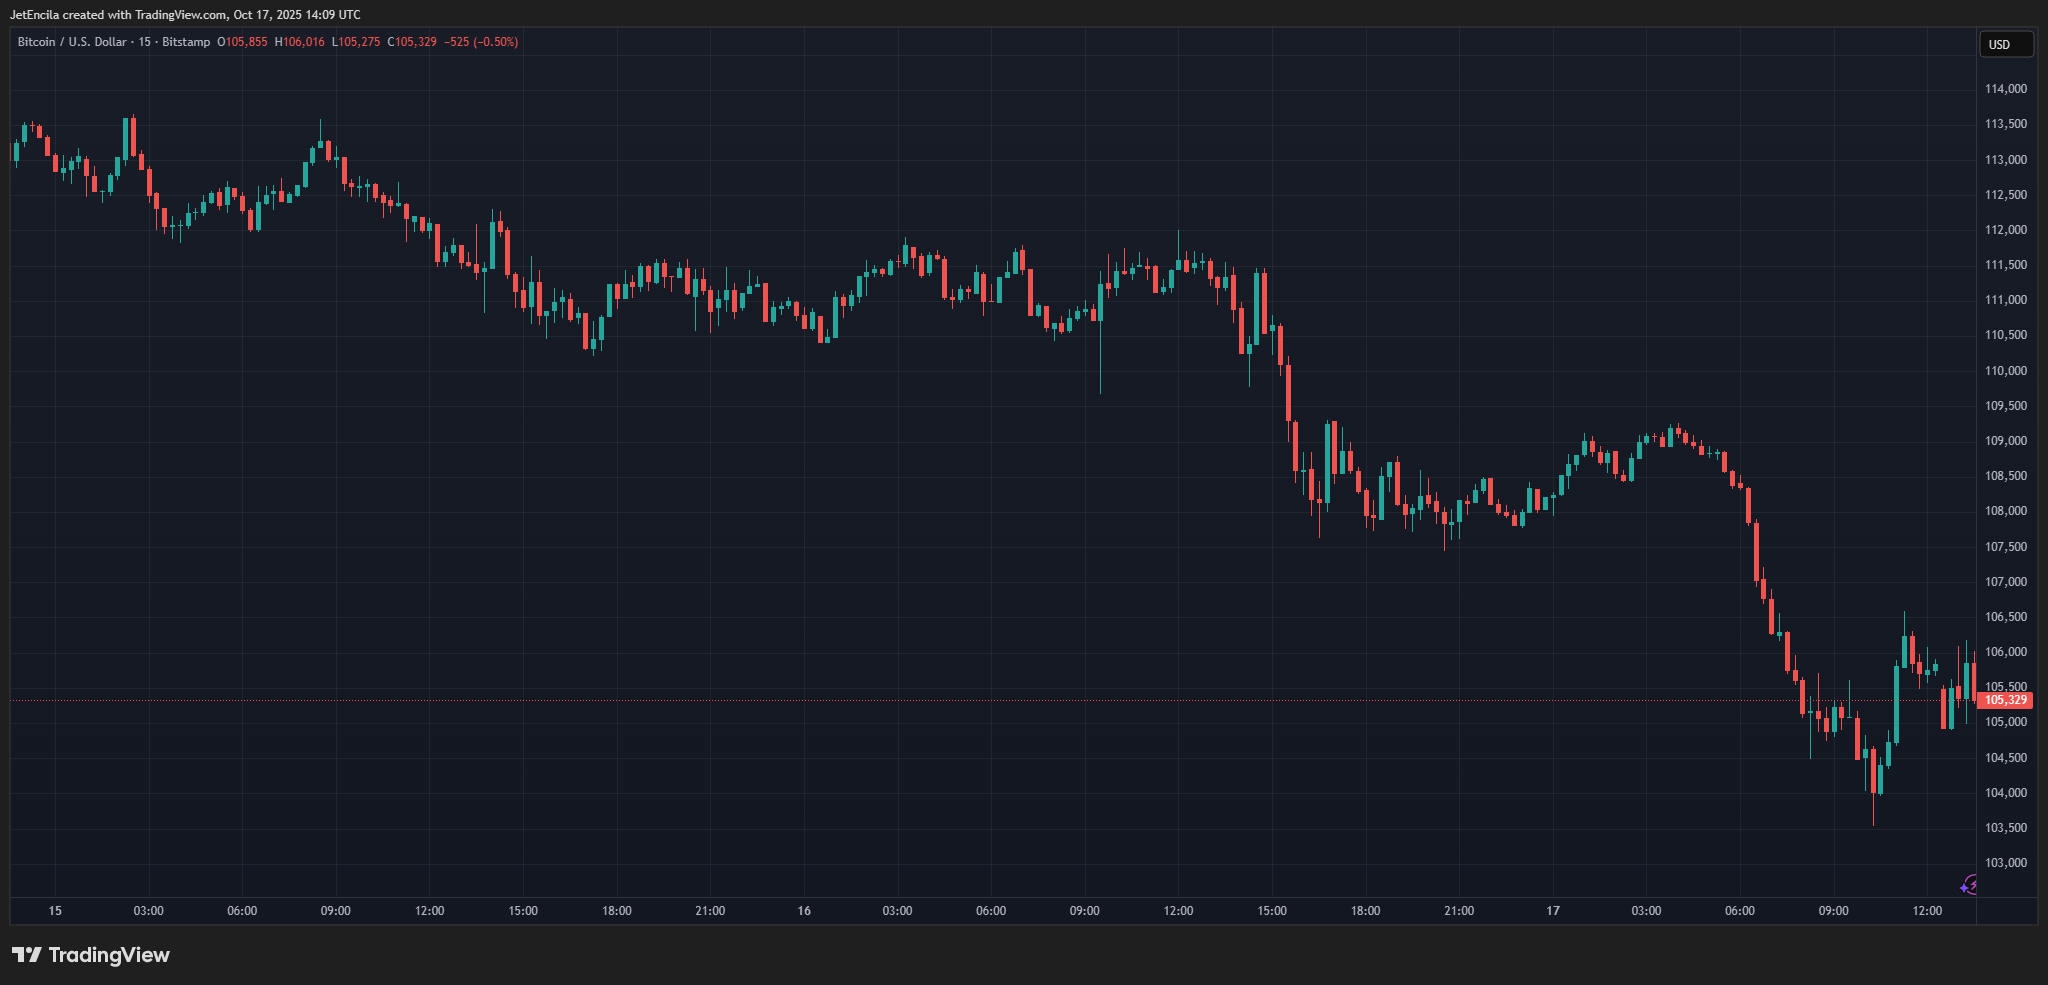Click the High value 106,016

pos(303,42)
